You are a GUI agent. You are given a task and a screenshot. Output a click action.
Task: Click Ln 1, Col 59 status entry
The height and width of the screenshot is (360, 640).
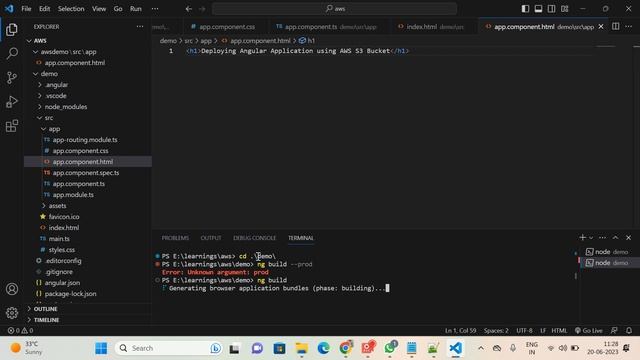pos(460,331)
